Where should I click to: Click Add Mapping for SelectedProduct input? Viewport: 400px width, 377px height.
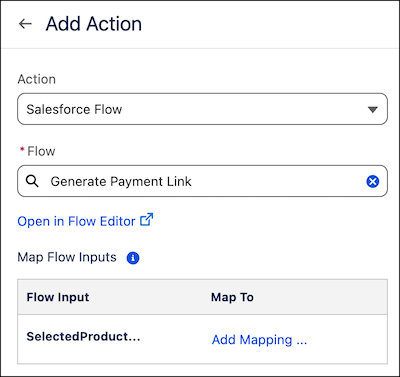click(259, 340)
